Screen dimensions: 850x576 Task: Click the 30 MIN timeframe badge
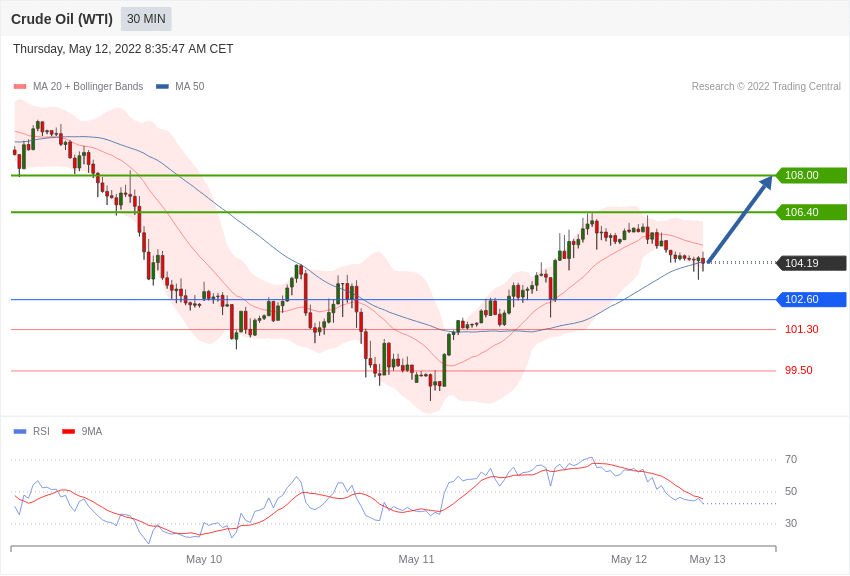coord(146,19)
